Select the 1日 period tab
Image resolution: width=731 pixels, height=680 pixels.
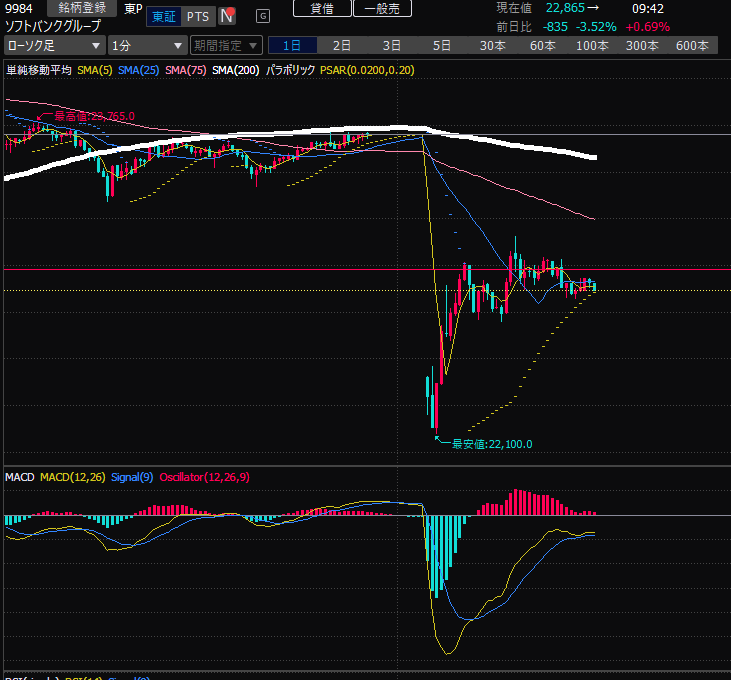click(292, 45)
